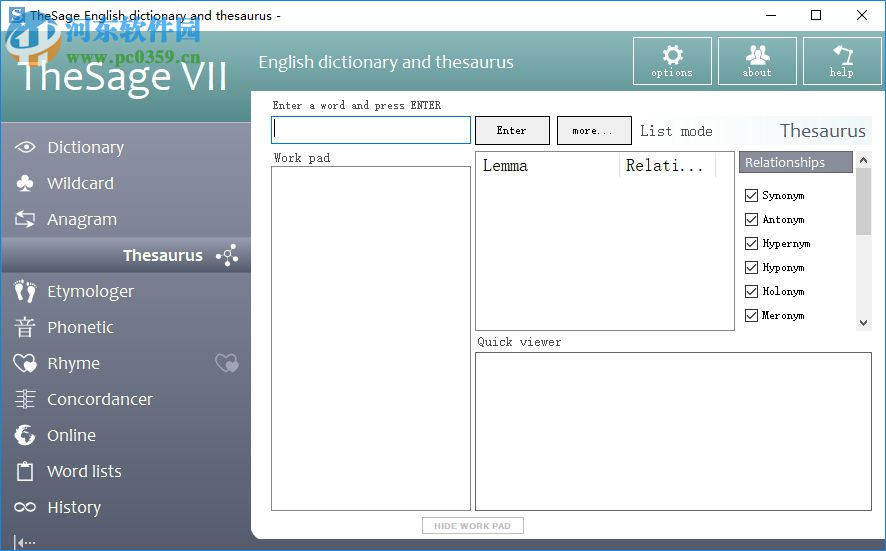The height and width of the screenshot is (551, 886).
Task: Collapse the sidebar with the arrow icon
Action: pyautogui.click(x=24, y=543)
